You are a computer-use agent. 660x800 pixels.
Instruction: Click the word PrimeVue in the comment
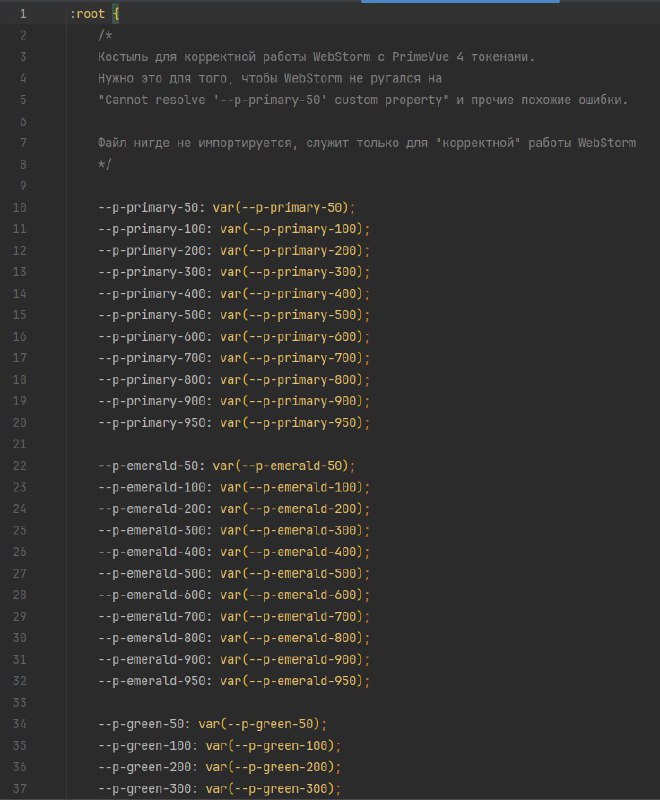420,57
